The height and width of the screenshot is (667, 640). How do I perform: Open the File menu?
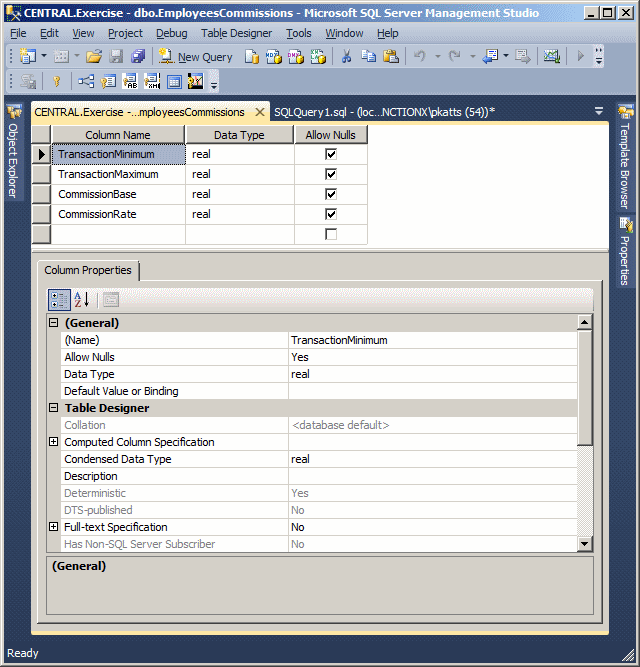click(x=18, y=33)
